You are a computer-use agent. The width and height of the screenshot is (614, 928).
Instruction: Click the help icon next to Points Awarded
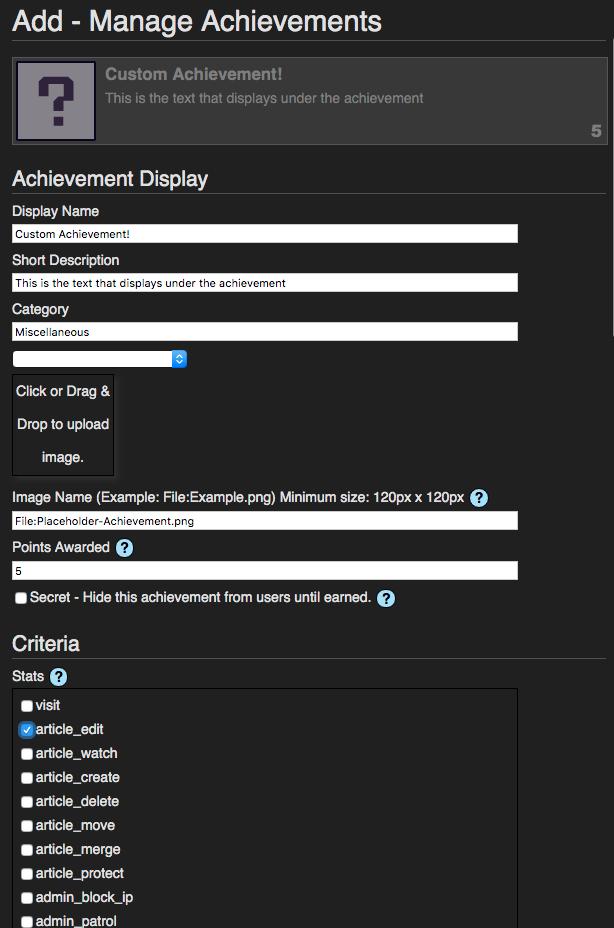point(125,548)
